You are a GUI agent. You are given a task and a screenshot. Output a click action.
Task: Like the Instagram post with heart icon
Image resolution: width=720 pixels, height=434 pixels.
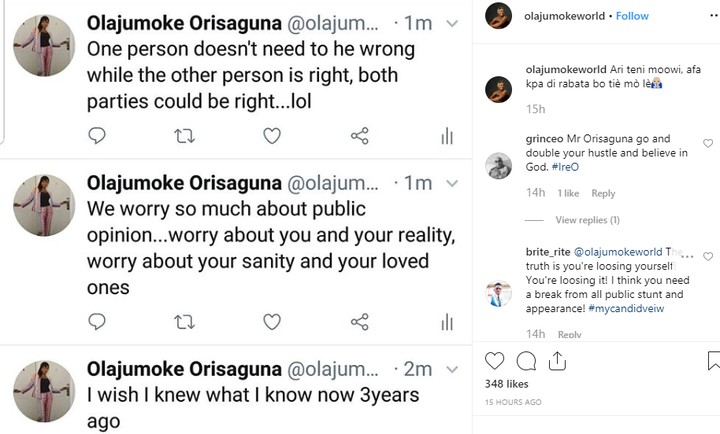[494, 361]
